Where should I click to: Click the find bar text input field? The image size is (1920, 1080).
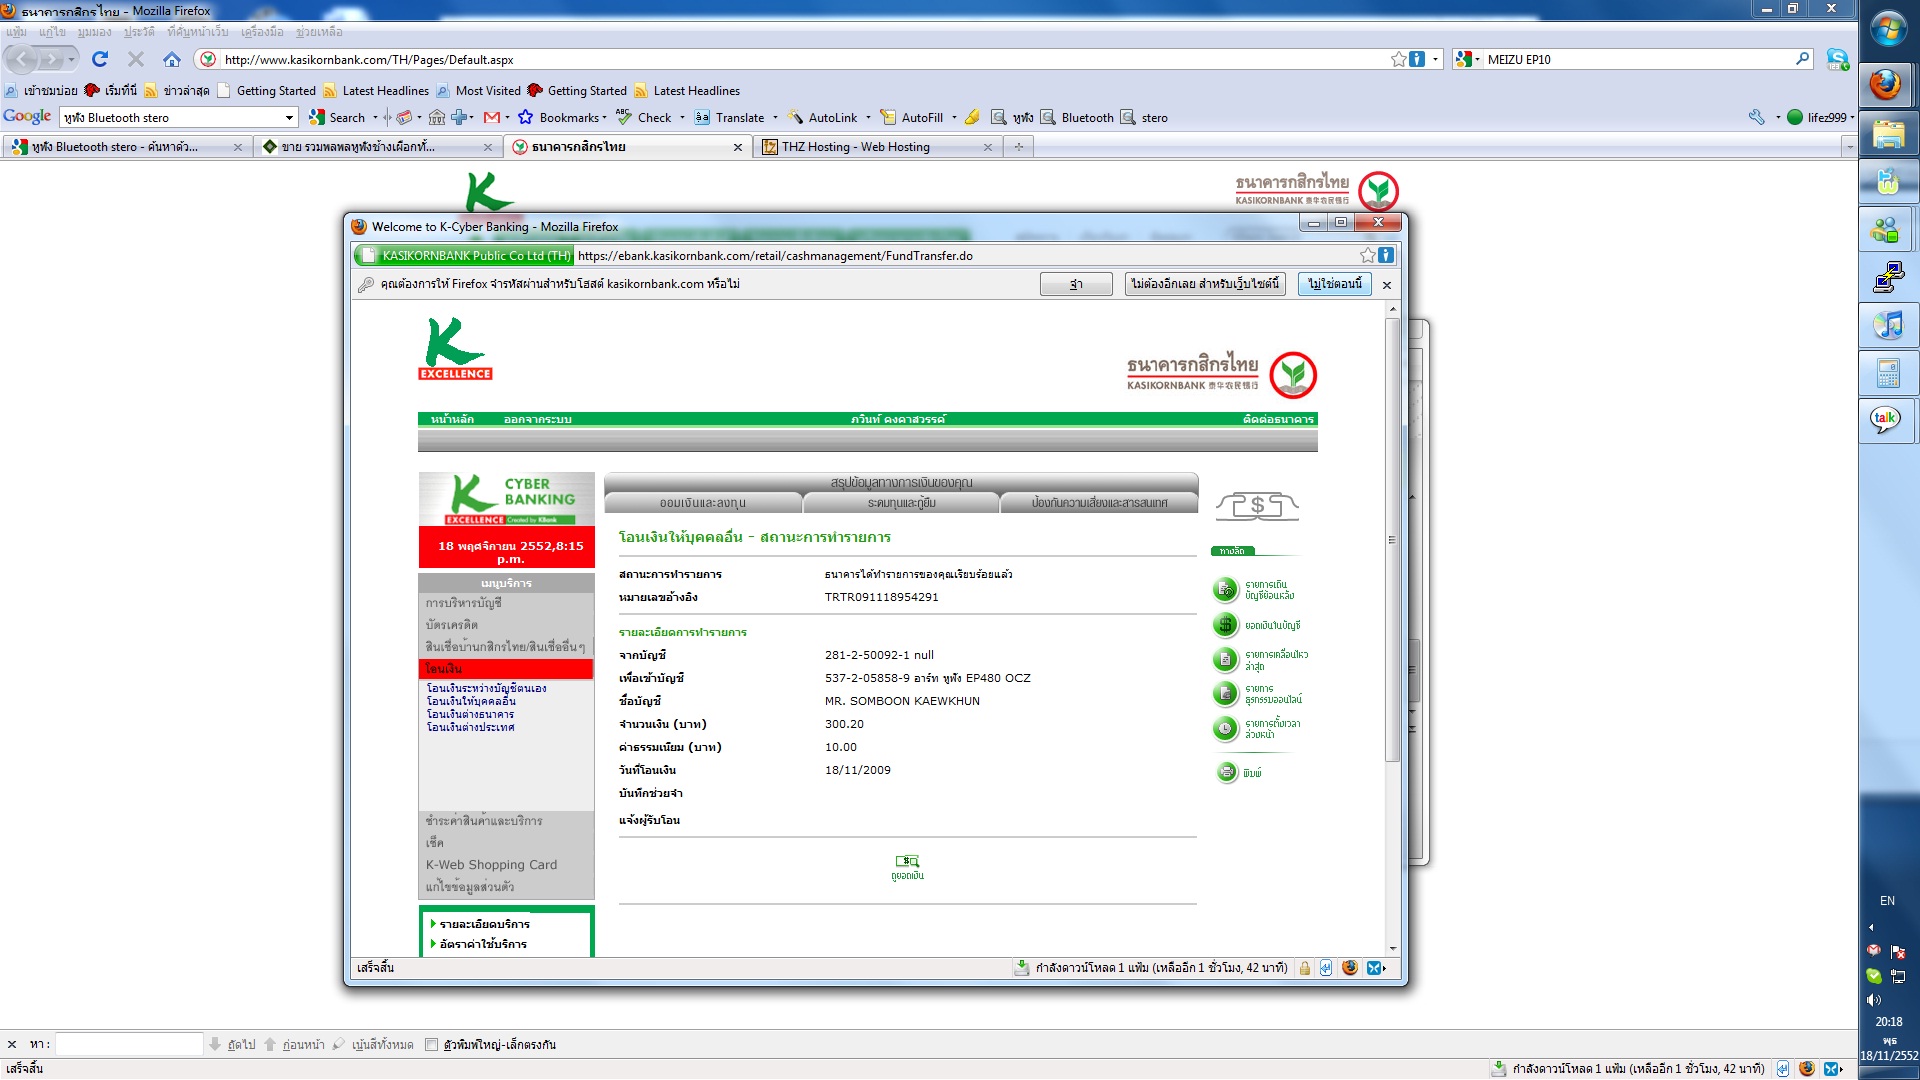pyautogui.click(x=129, y=1044)
